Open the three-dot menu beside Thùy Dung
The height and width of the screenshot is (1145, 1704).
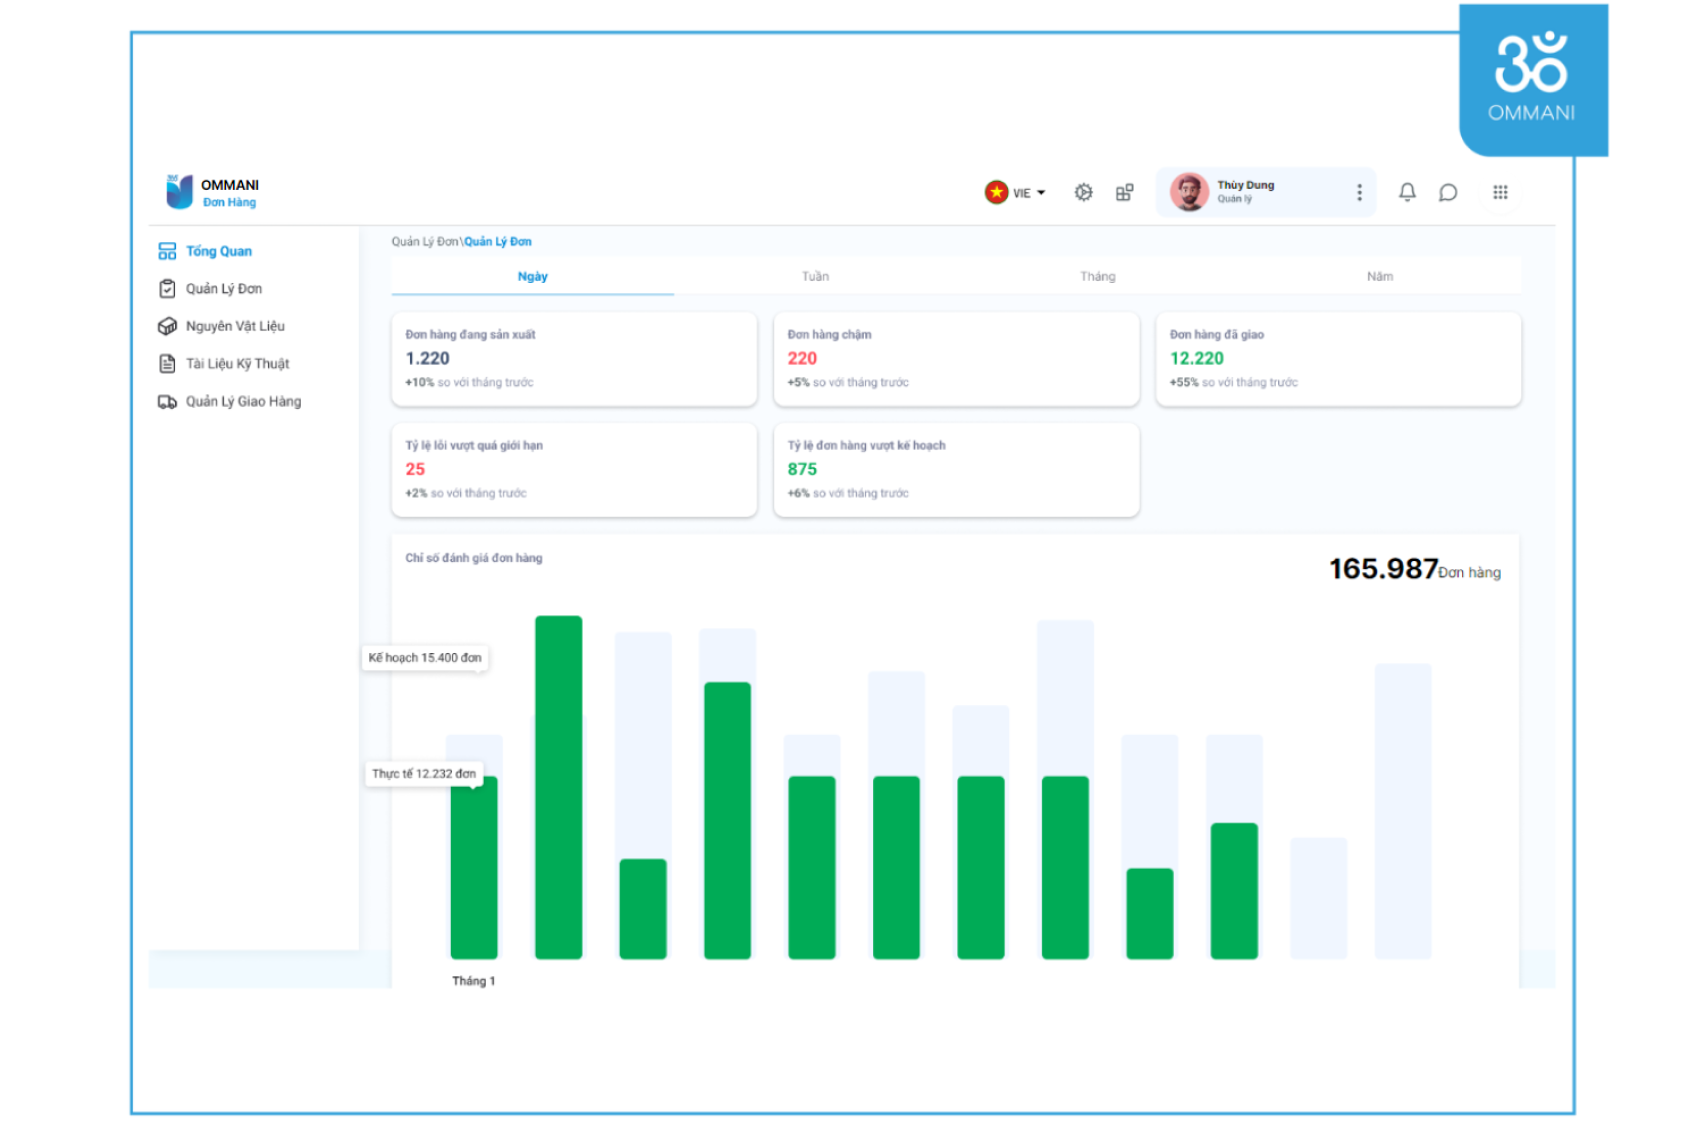pos(1359,192)
